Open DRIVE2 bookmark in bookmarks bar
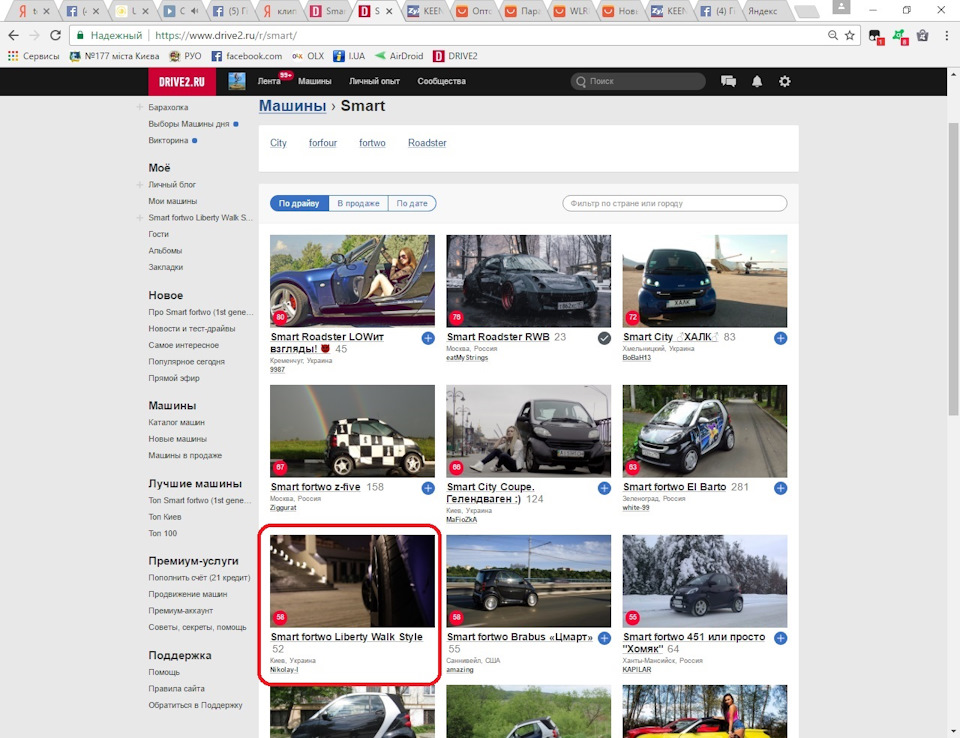This screenshot has width=960, height=738. 455,56
